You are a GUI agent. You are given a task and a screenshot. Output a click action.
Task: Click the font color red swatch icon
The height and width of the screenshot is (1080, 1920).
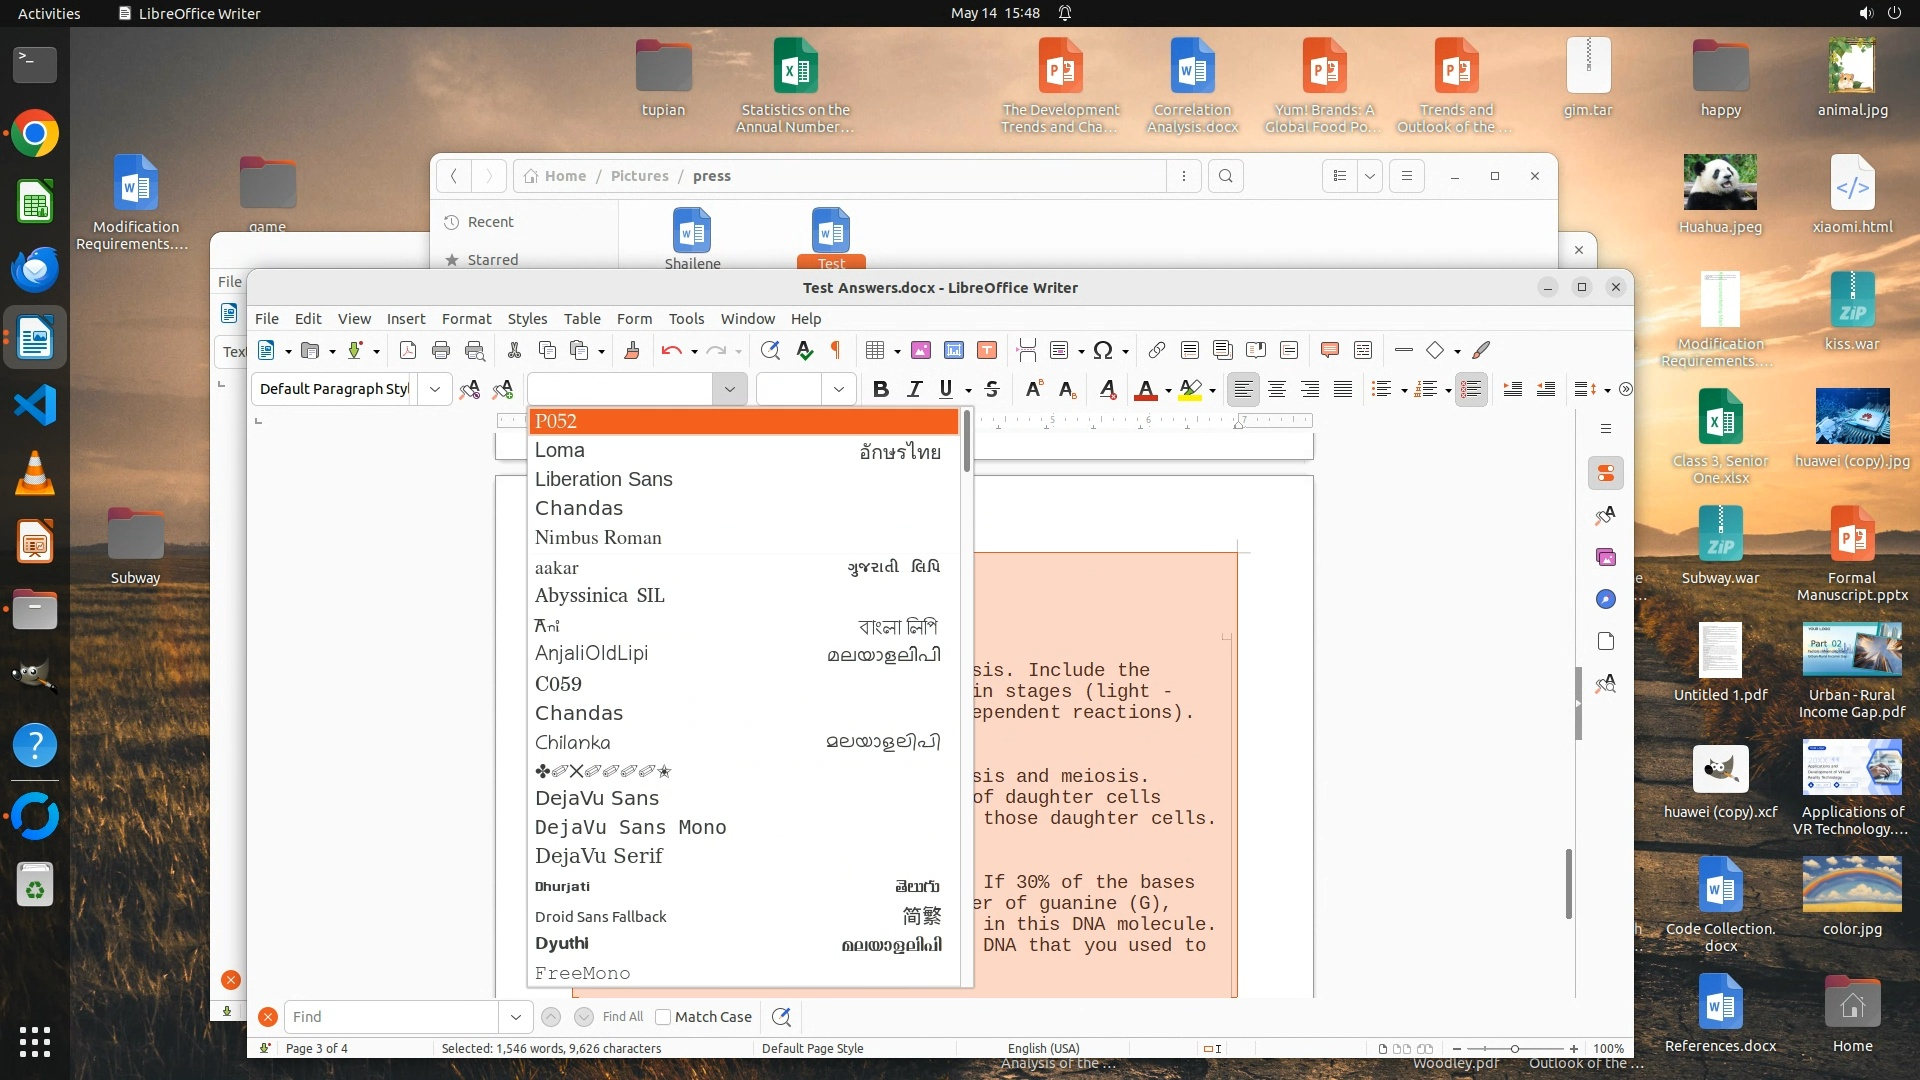1146,389
